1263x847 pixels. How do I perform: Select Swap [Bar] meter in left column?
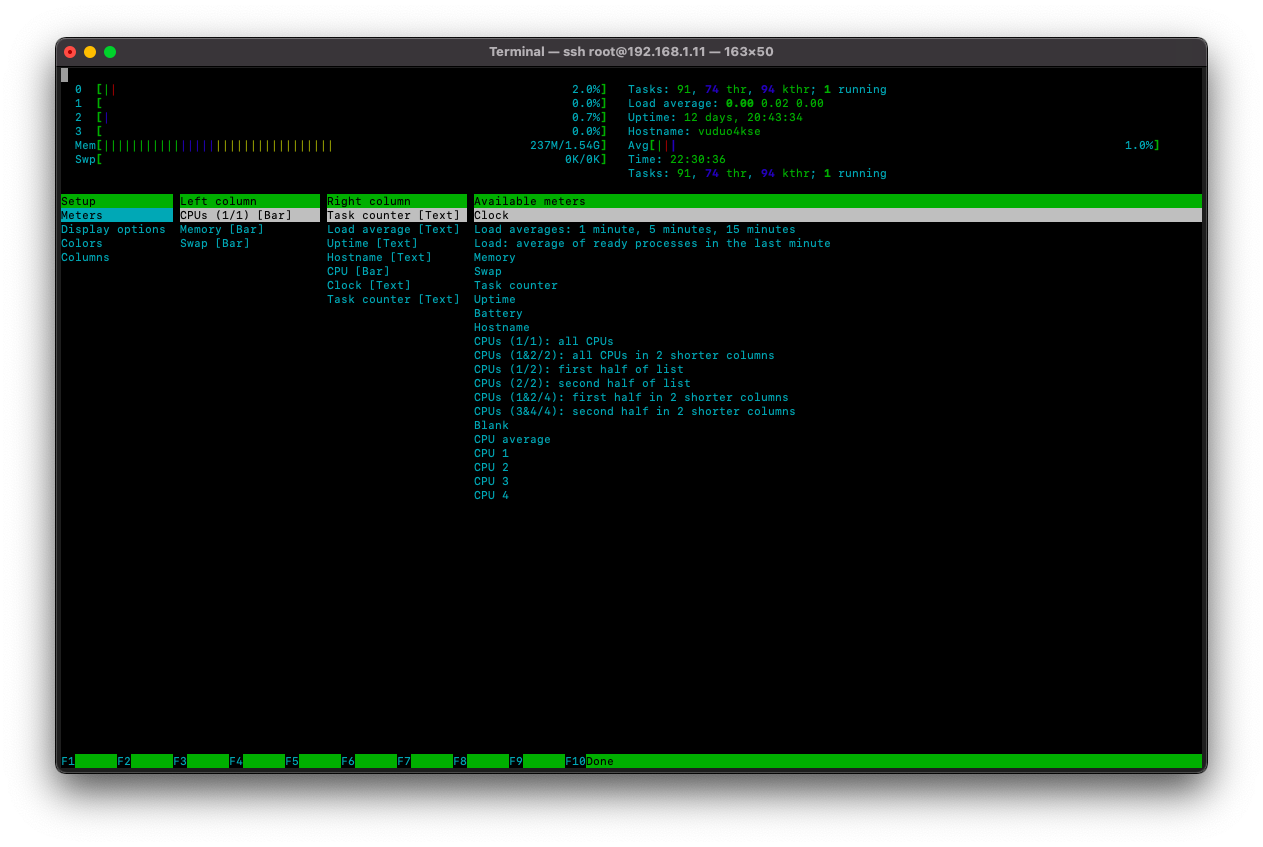click(214, 244)
